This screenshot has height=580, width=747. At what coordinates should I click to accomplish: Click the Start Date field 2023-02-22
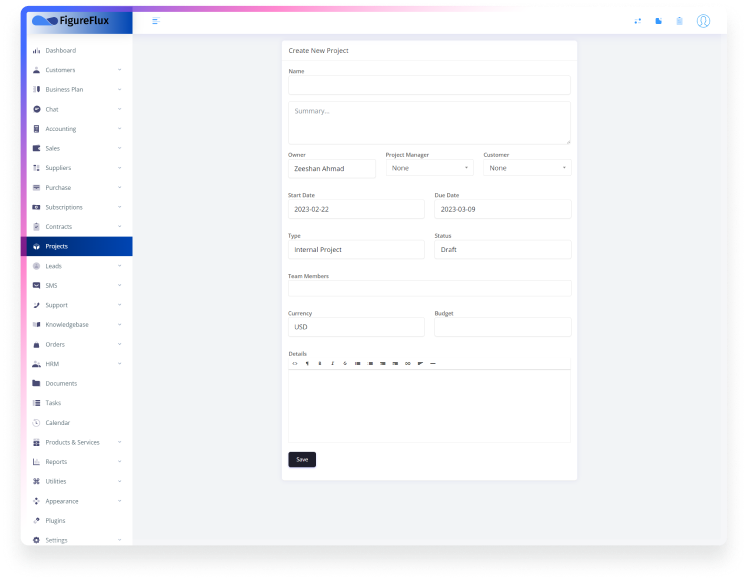pos(356,209)
